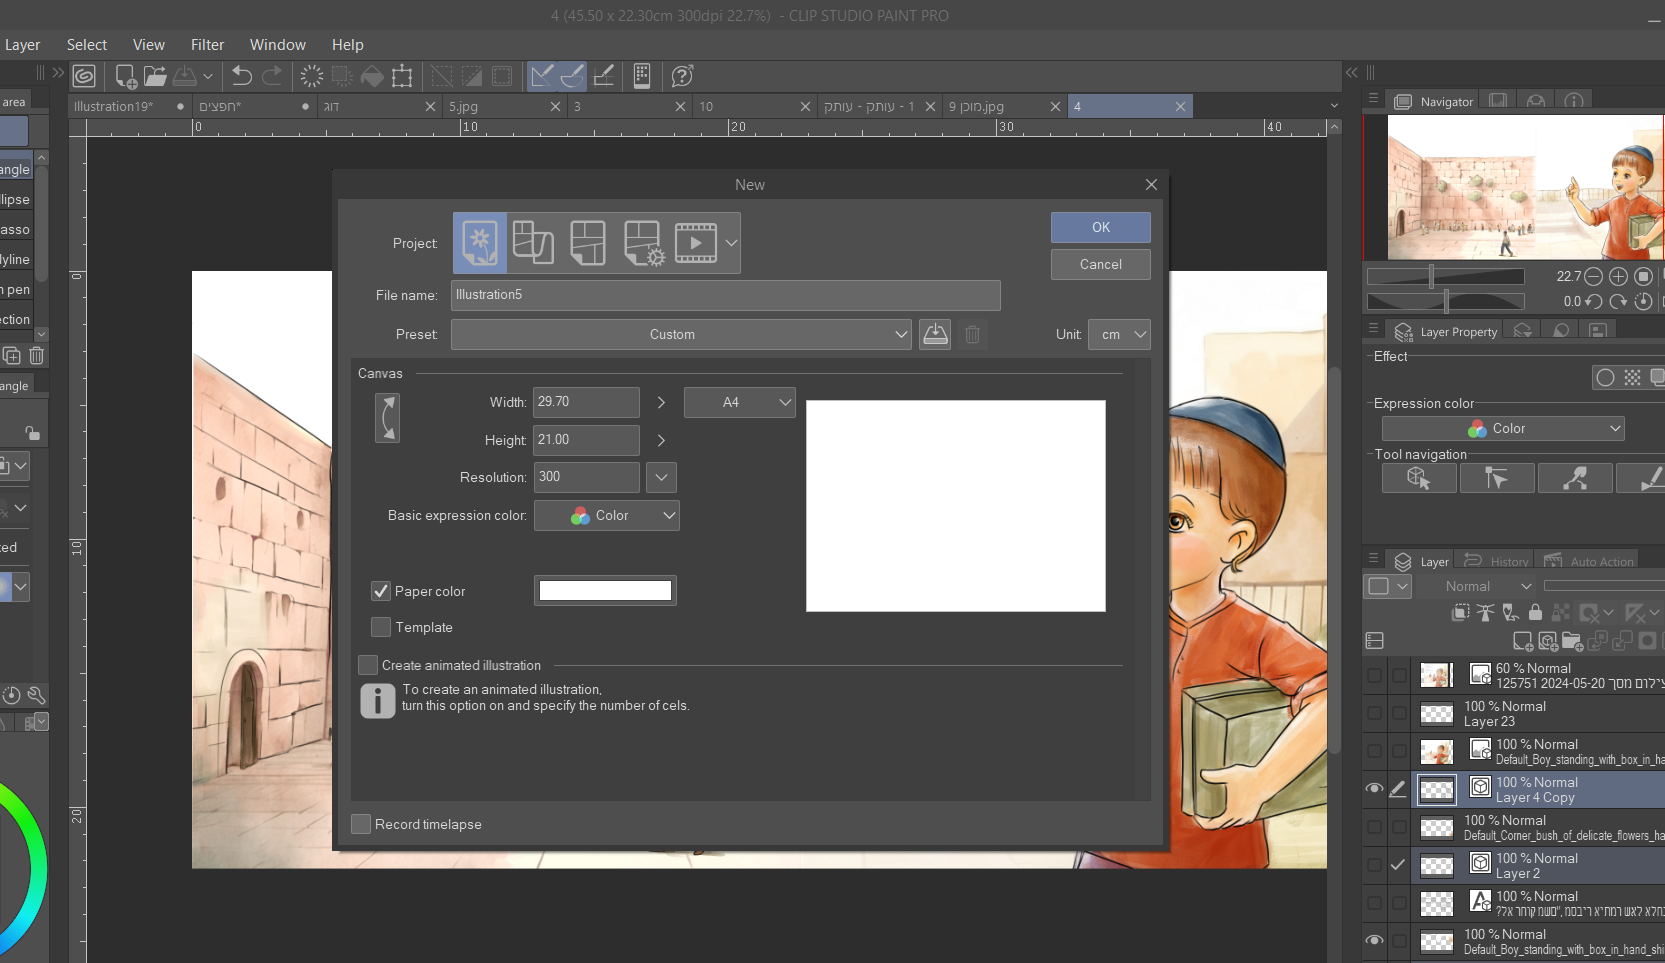1665x963 pixels.
Task: Expand the A4 paper size dropdown
Action: pyautogui.click(x=740, y=402)
